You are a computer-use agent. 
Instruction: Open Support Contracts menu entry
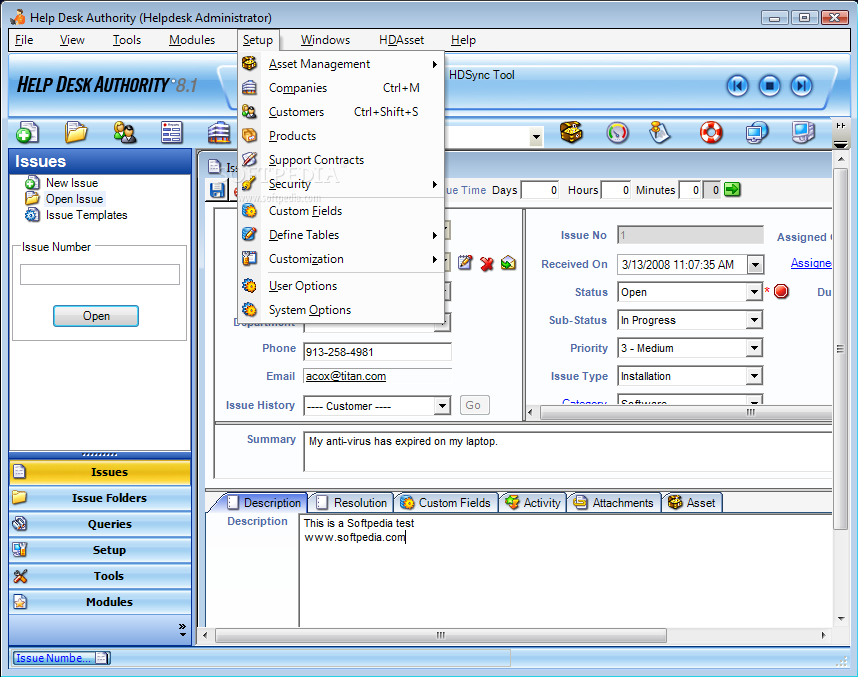click(341, 160)
